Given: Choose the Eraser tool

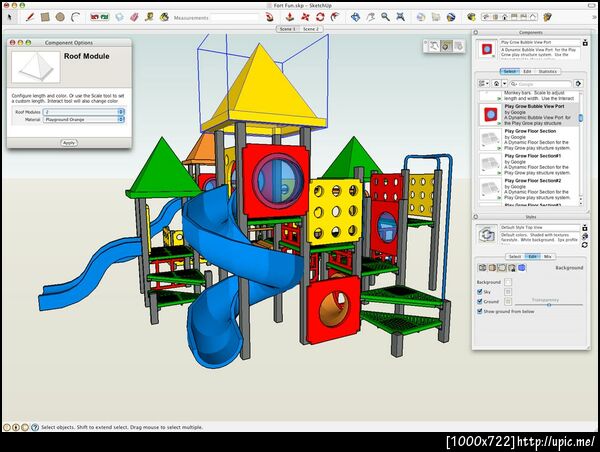Looking at the screenshot, I should pyautogui.click(x=134, y=17).
